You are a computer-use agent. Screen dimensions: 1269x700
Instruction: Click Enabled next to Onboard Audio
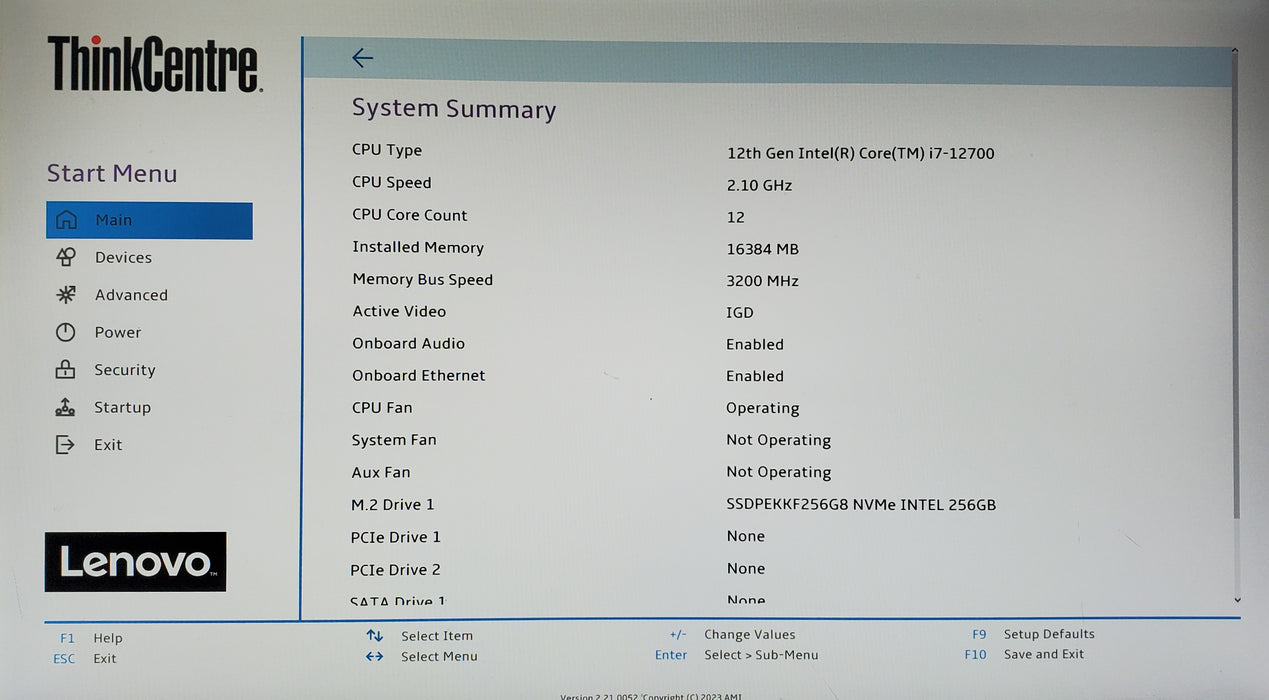pyautogui.click(x=755, y=345)
